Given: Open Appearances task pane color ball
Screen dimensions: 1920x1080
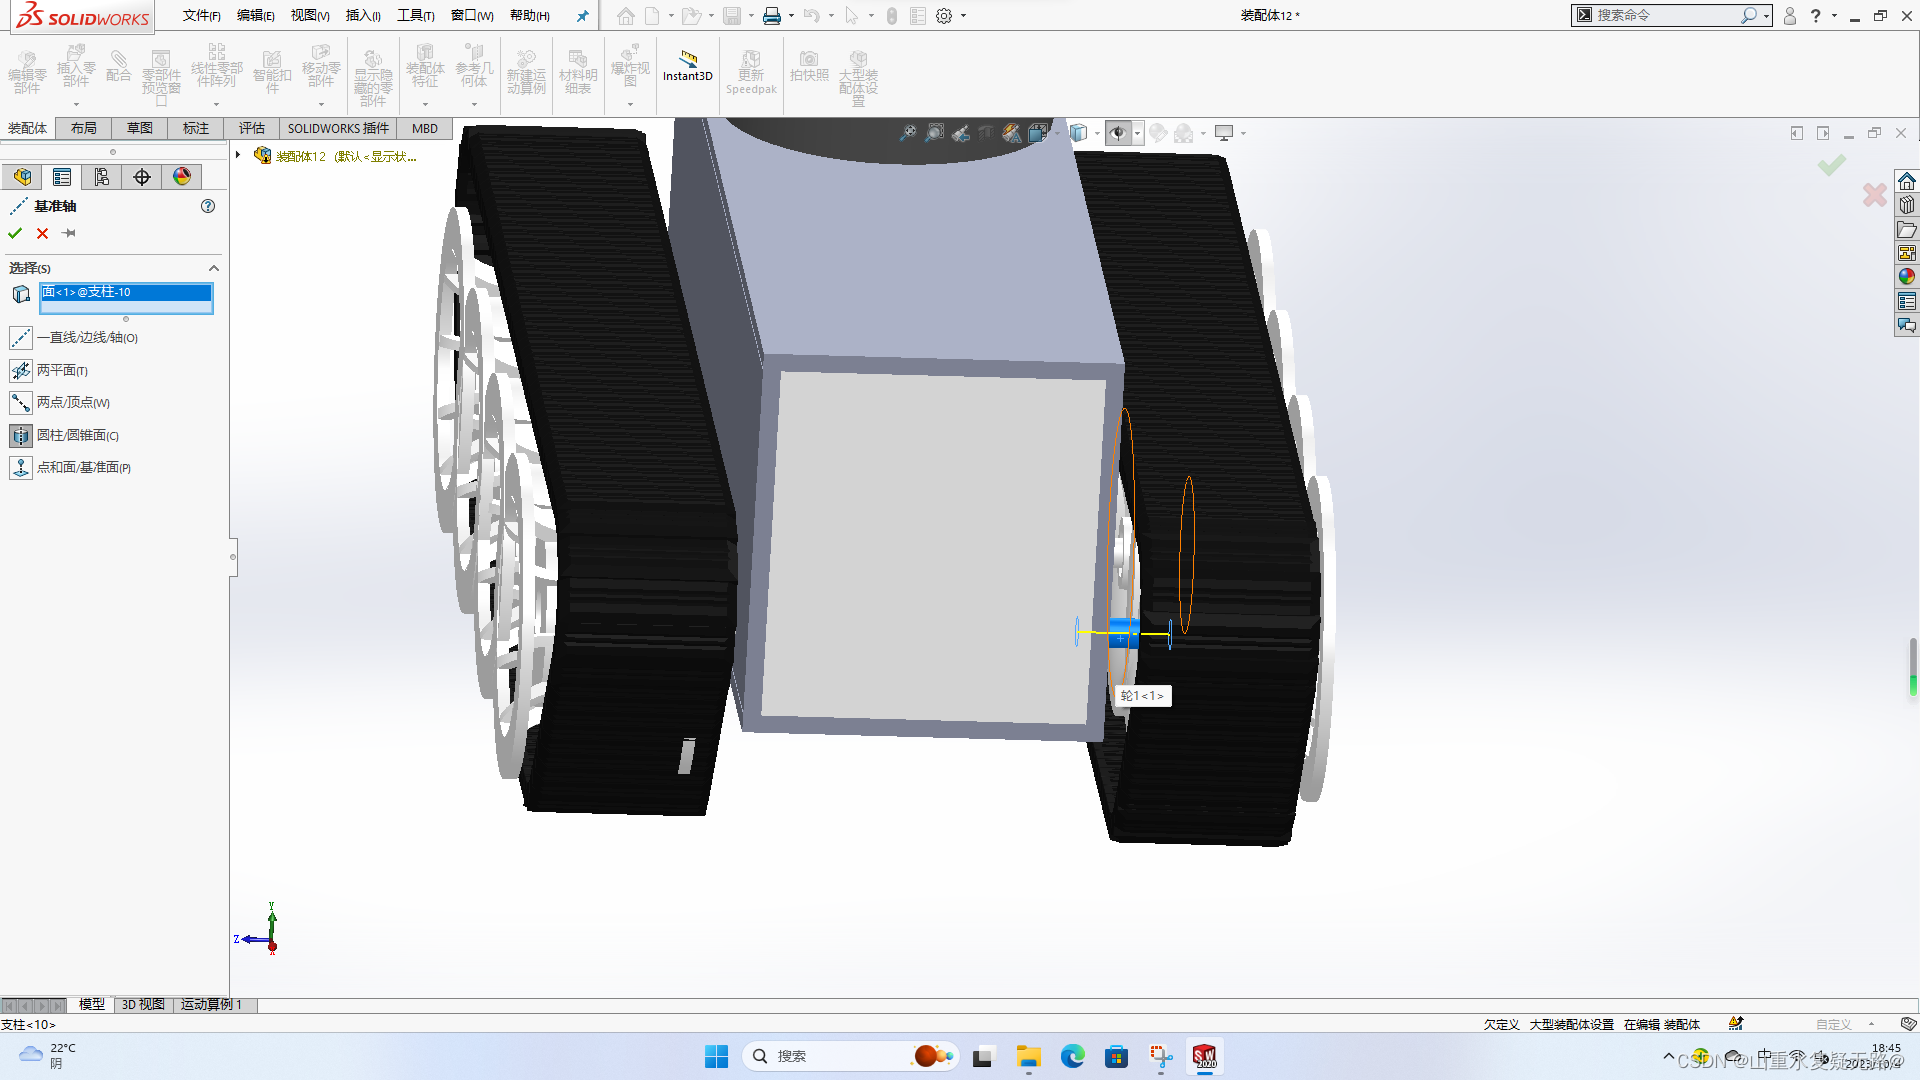Looking at the screenshot, I should (1907, 277).
